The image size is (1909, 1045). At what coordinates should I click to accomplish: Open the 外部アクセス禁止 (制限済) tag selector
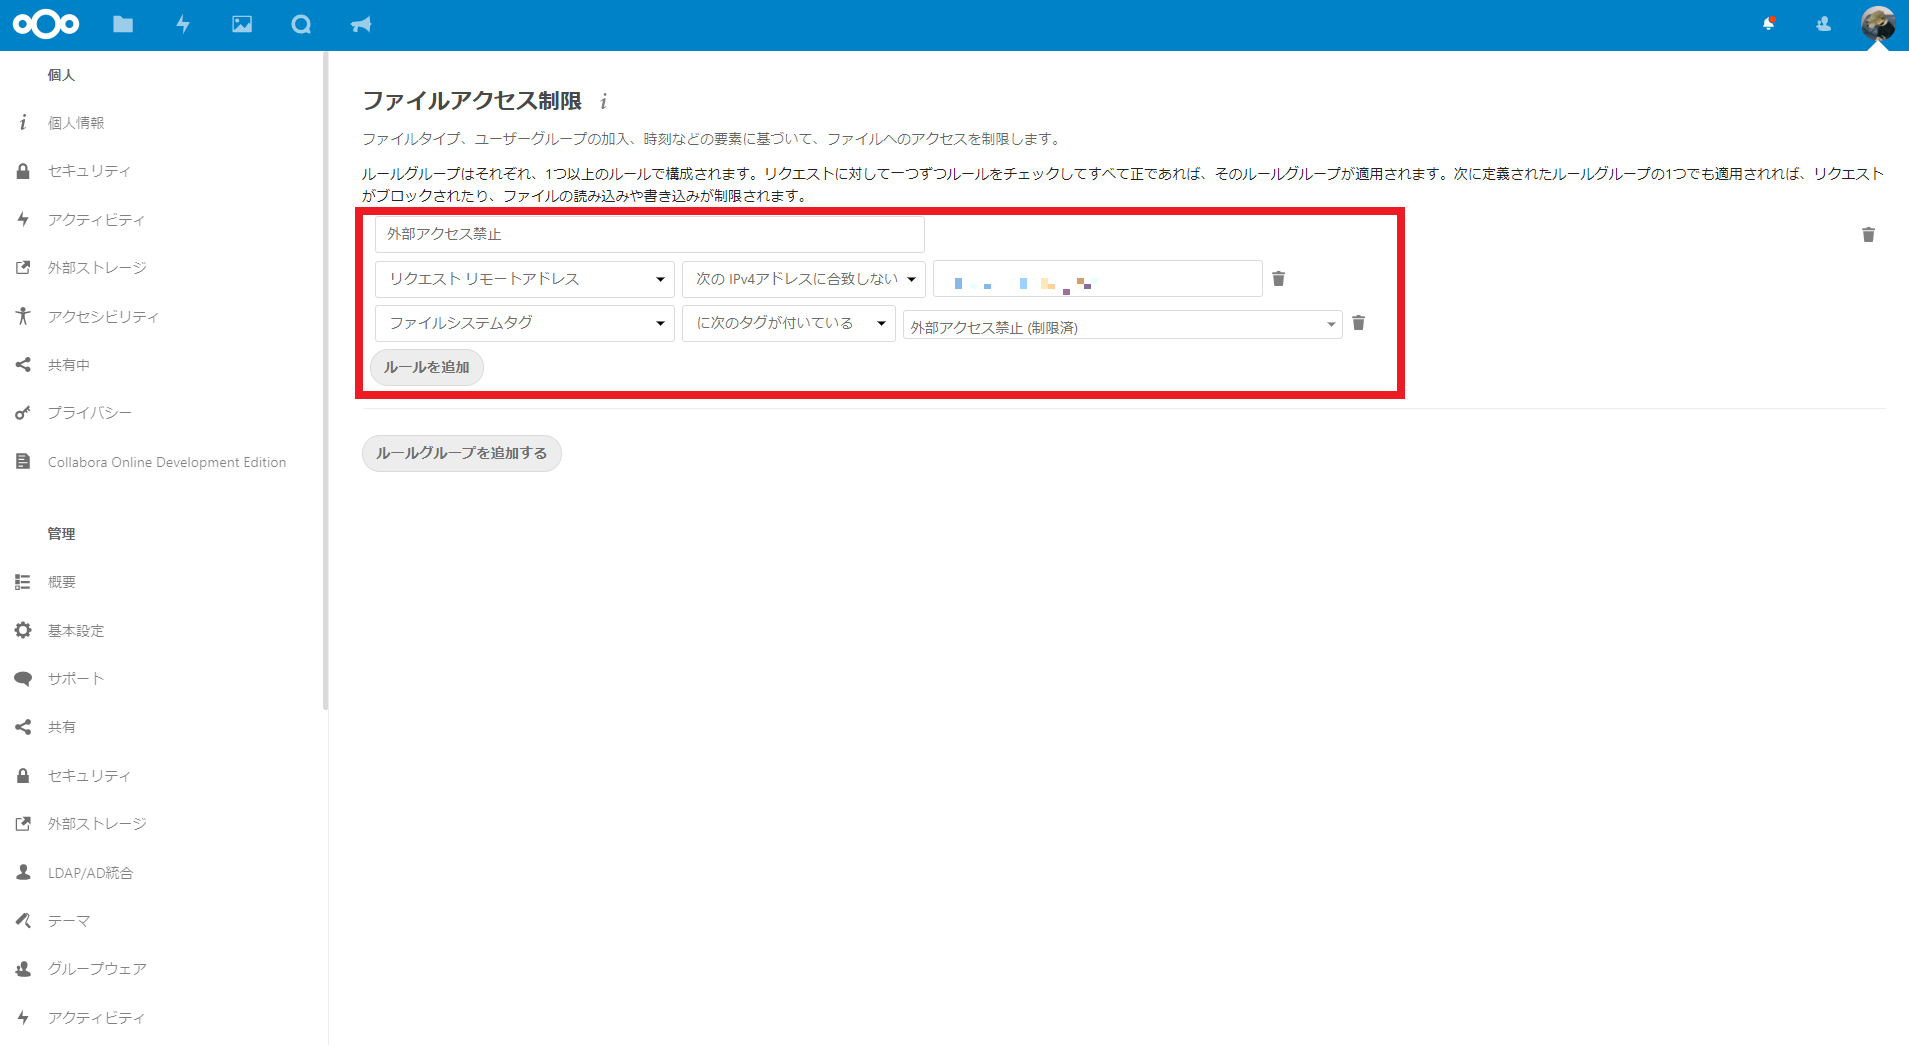pyautogui.click(x=1122, y=325)
